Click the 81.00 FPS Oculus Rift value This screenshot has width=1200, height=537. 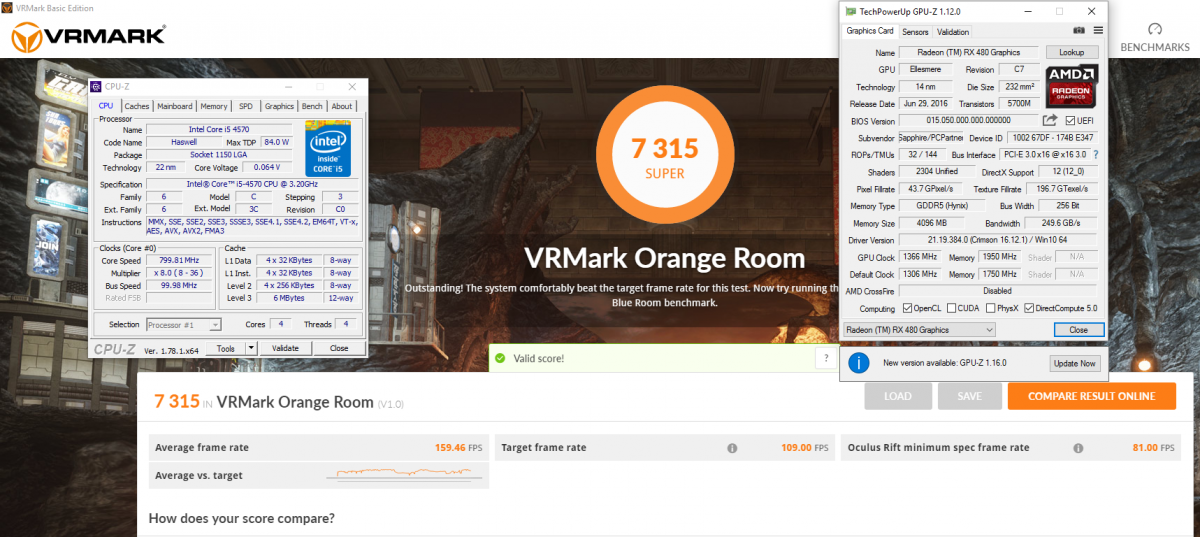coord(1151,448)
